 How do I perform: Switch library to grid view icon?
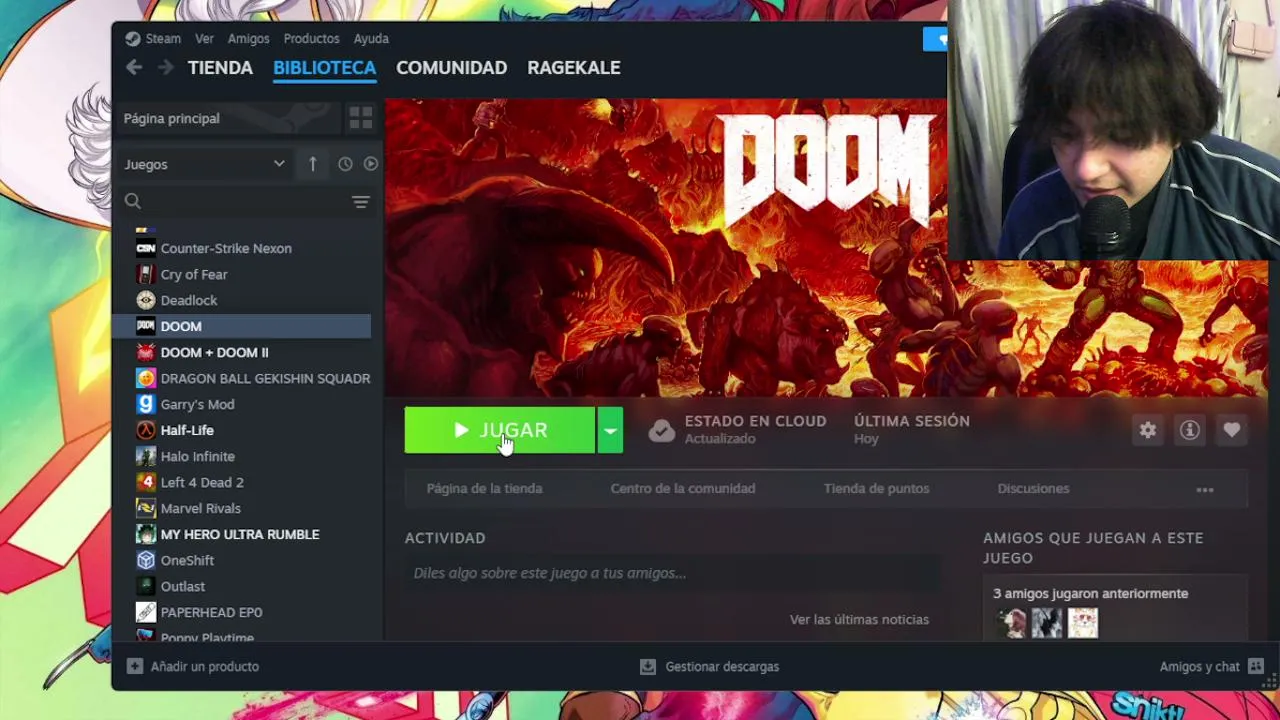(x=361, y=118)
